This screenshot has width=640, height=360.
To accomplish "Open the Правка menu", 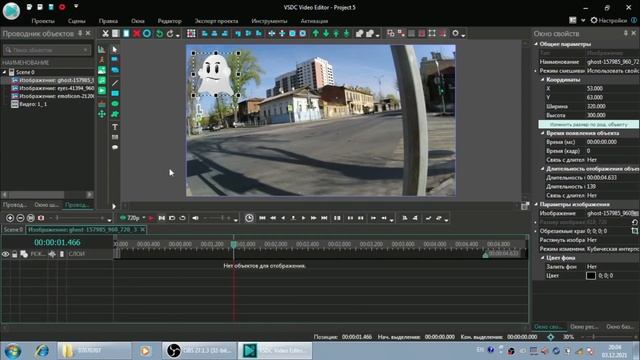I will (x=108, y=21).
